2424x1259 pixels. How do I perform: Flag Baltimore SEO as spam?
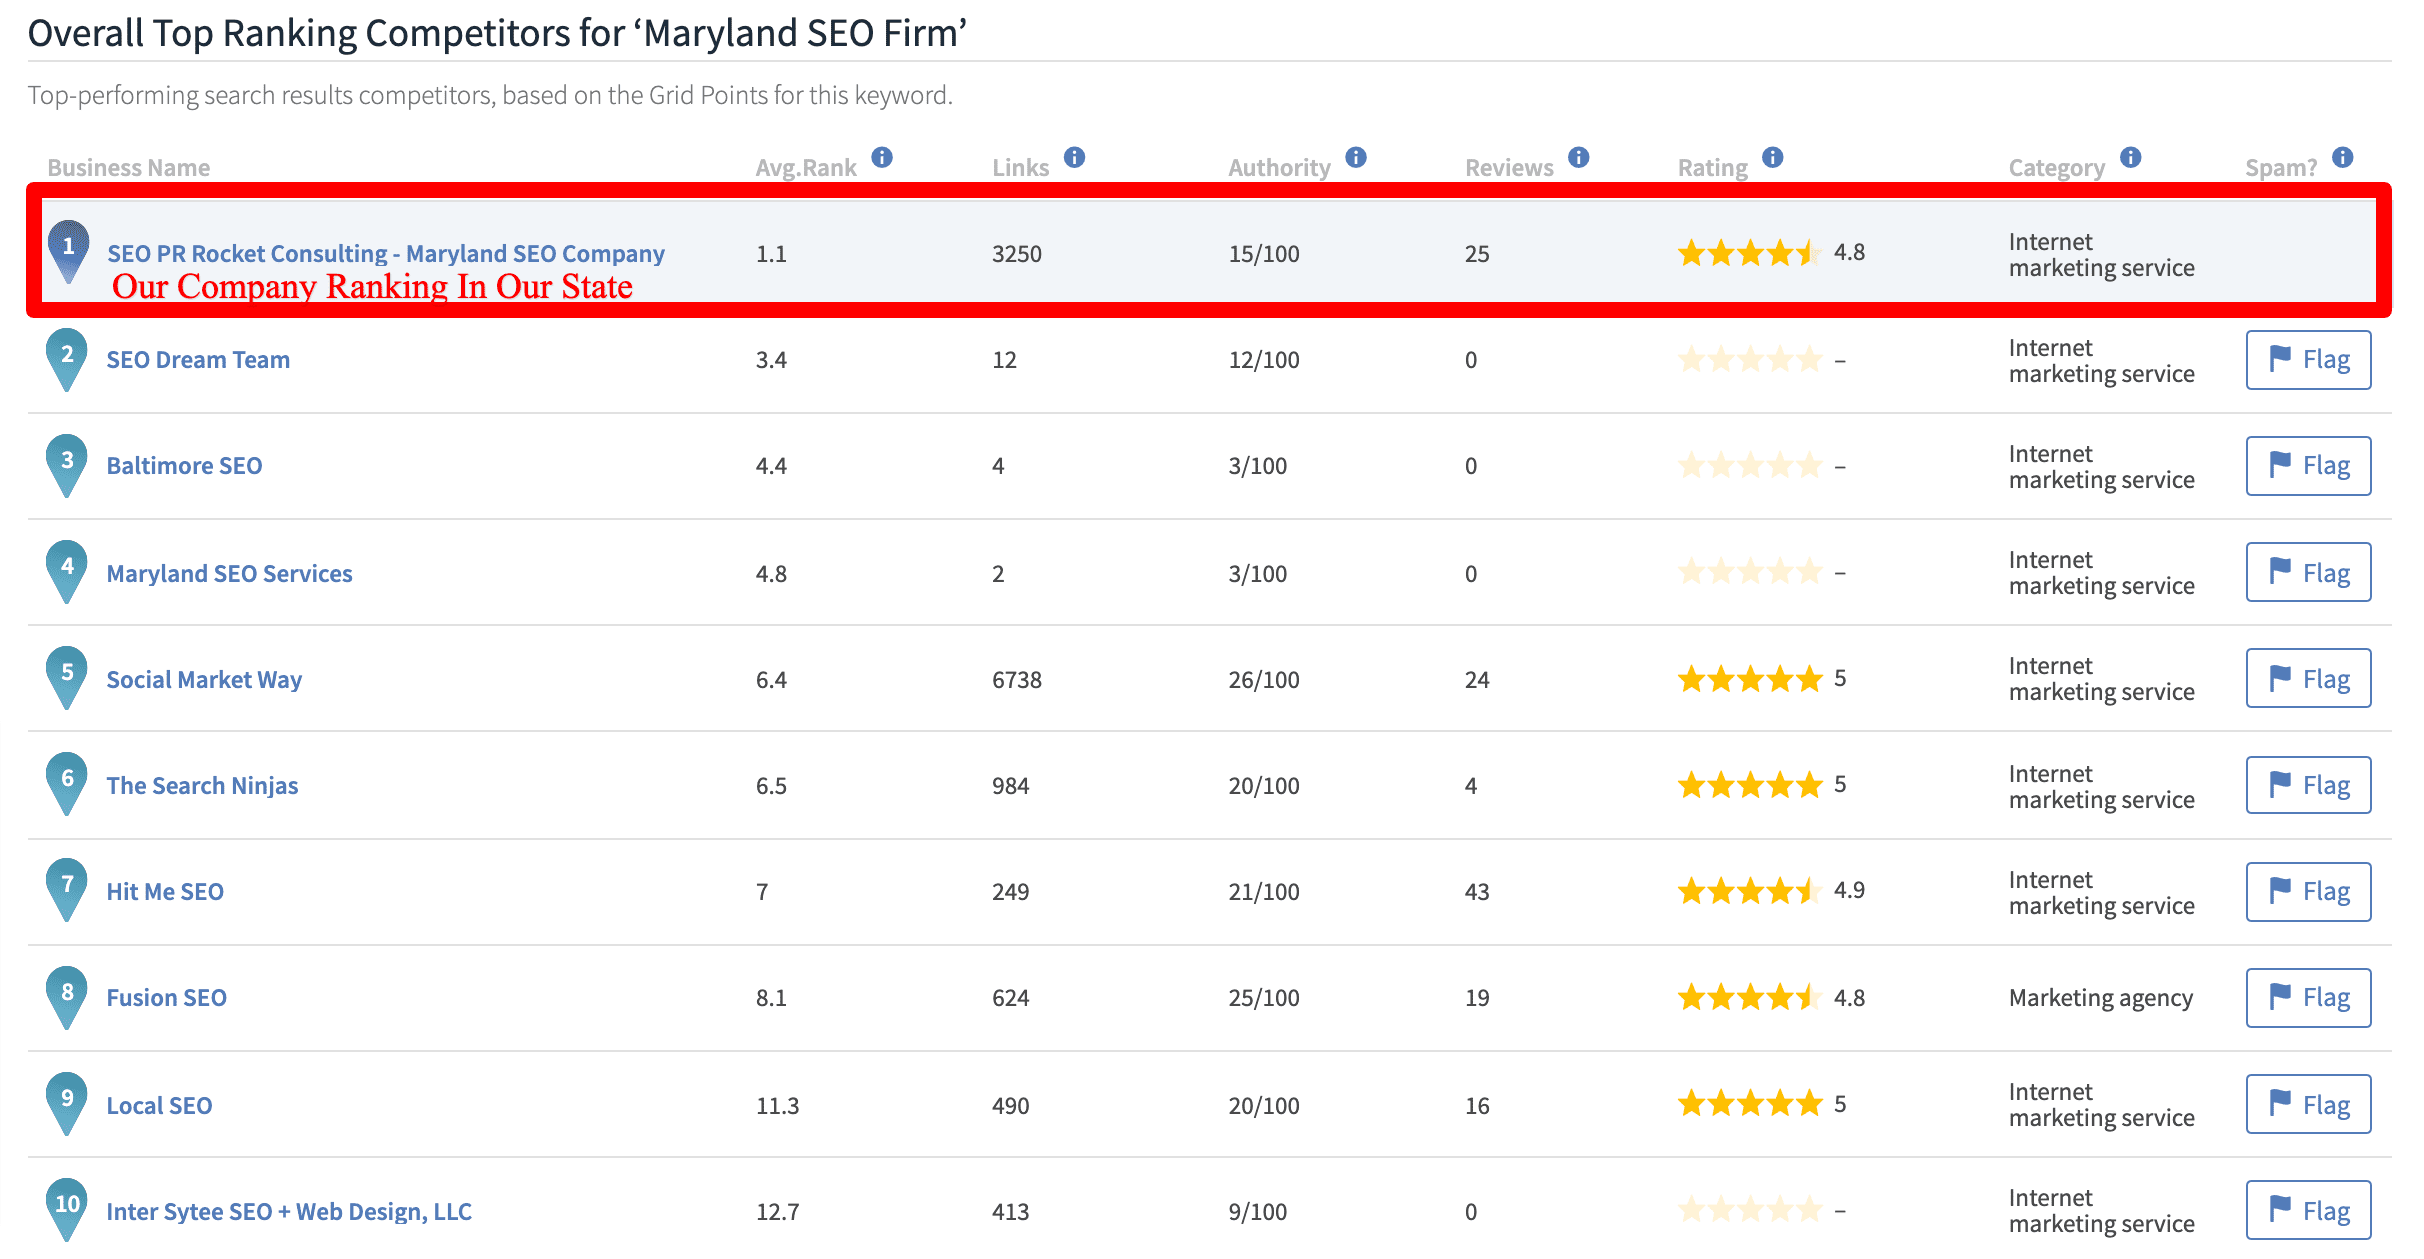click(x=2308, y=466)
